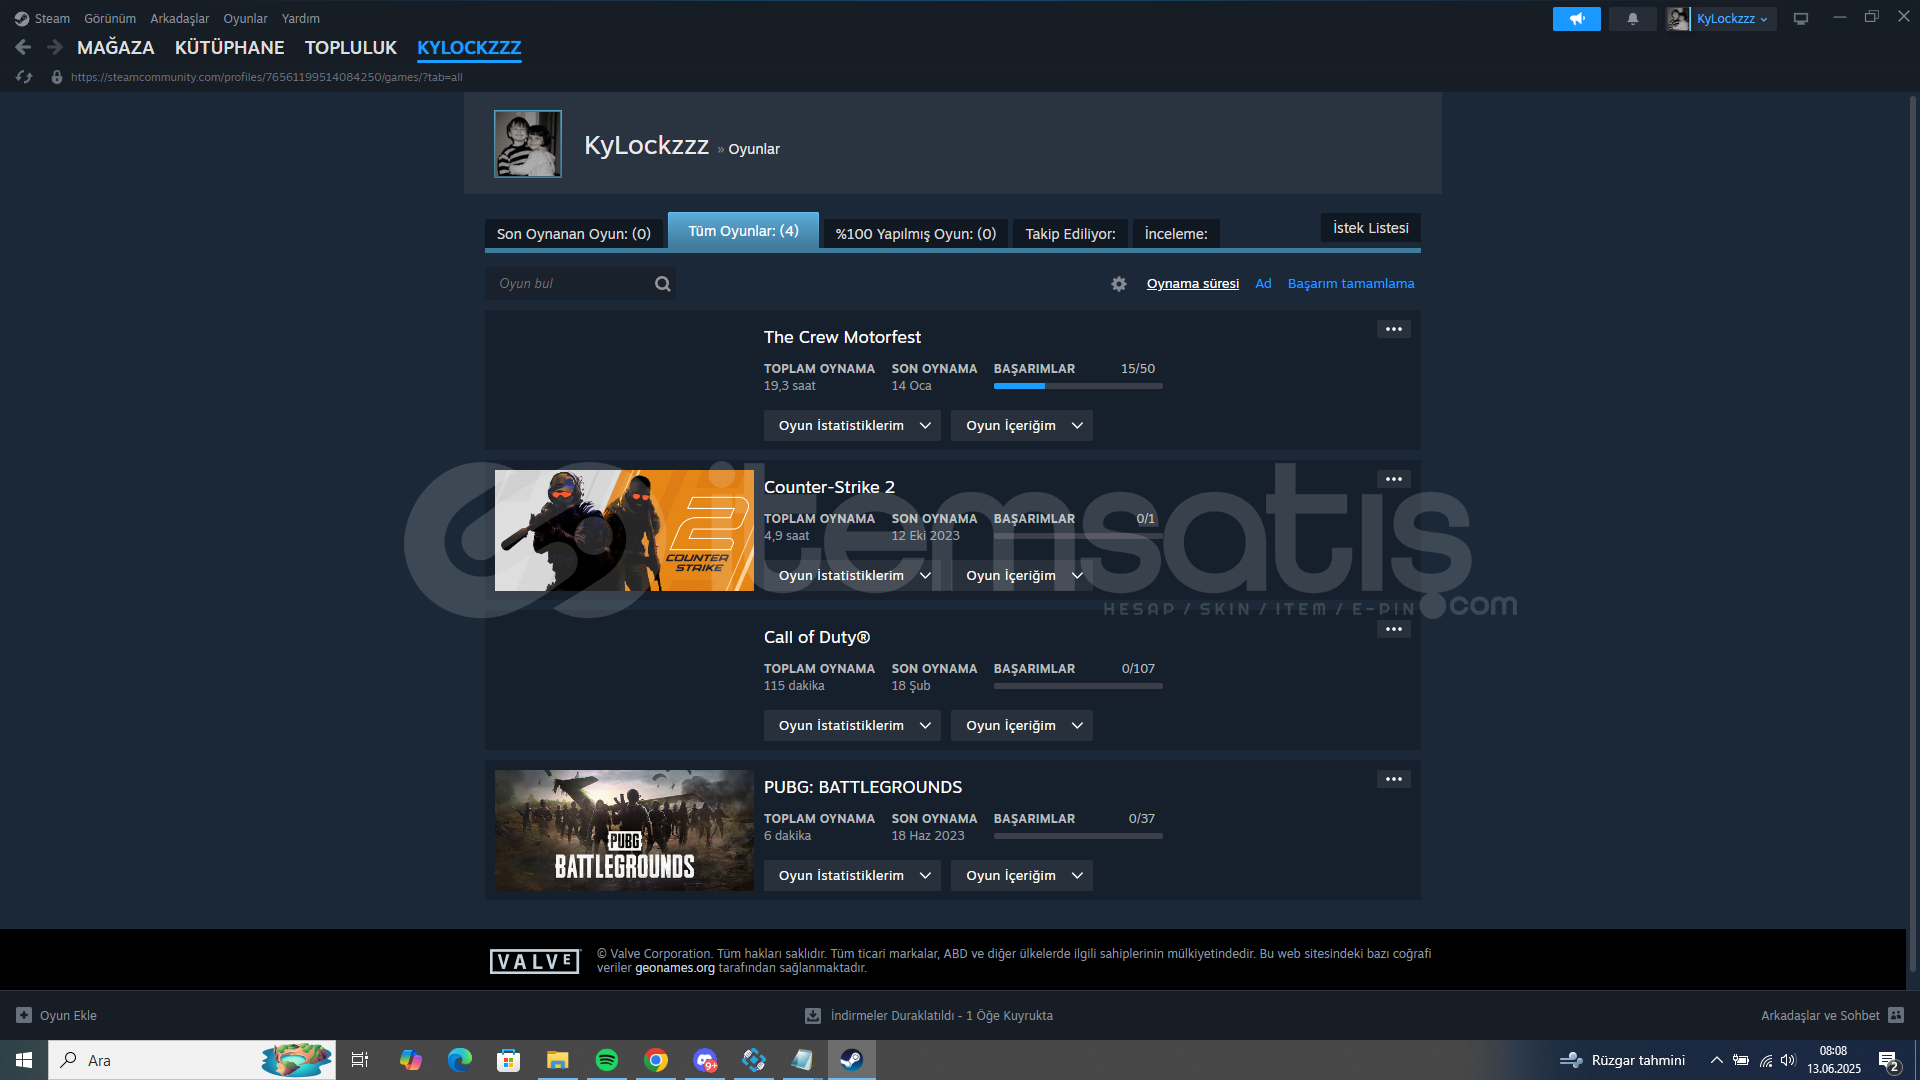
Task: Open the three-dot menu for Counter-Strike 2
Action: 1394,479
